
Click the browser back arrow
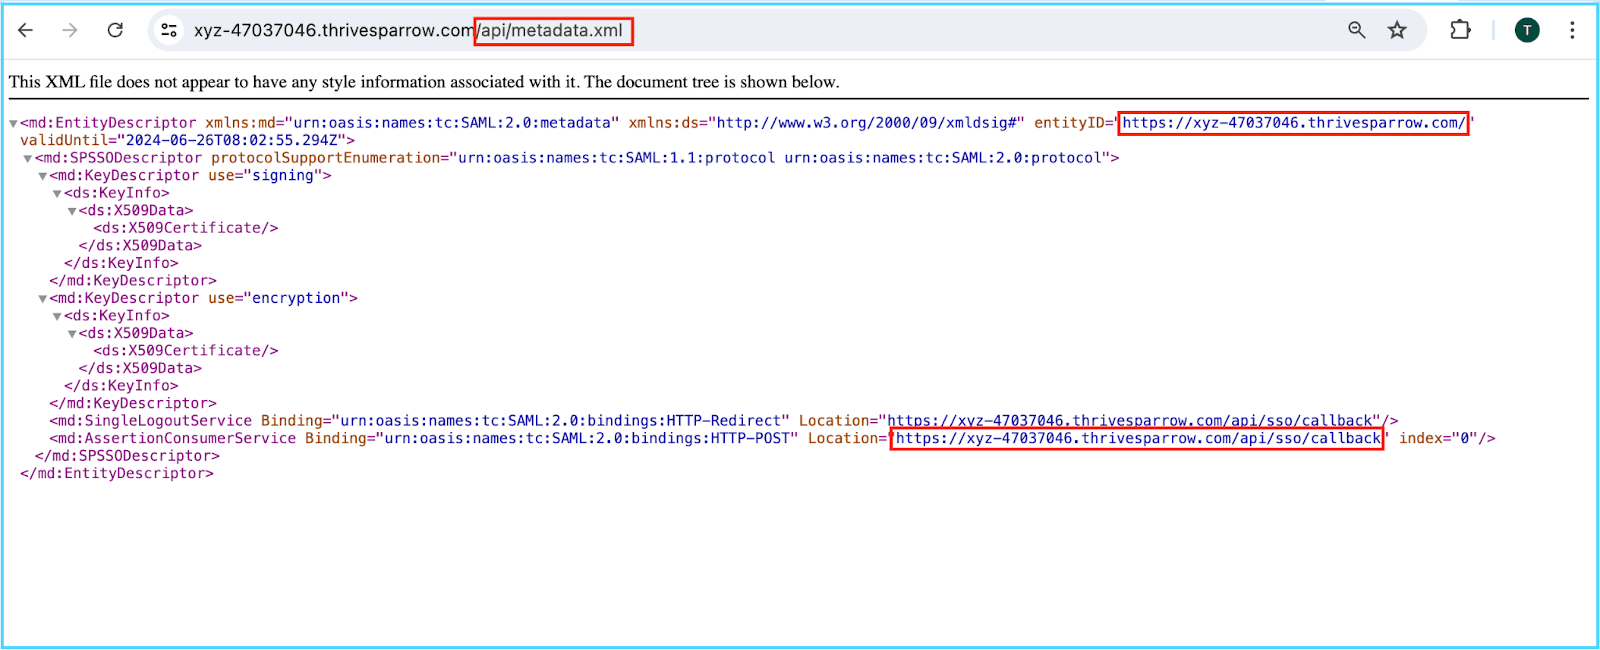[26, 30]
